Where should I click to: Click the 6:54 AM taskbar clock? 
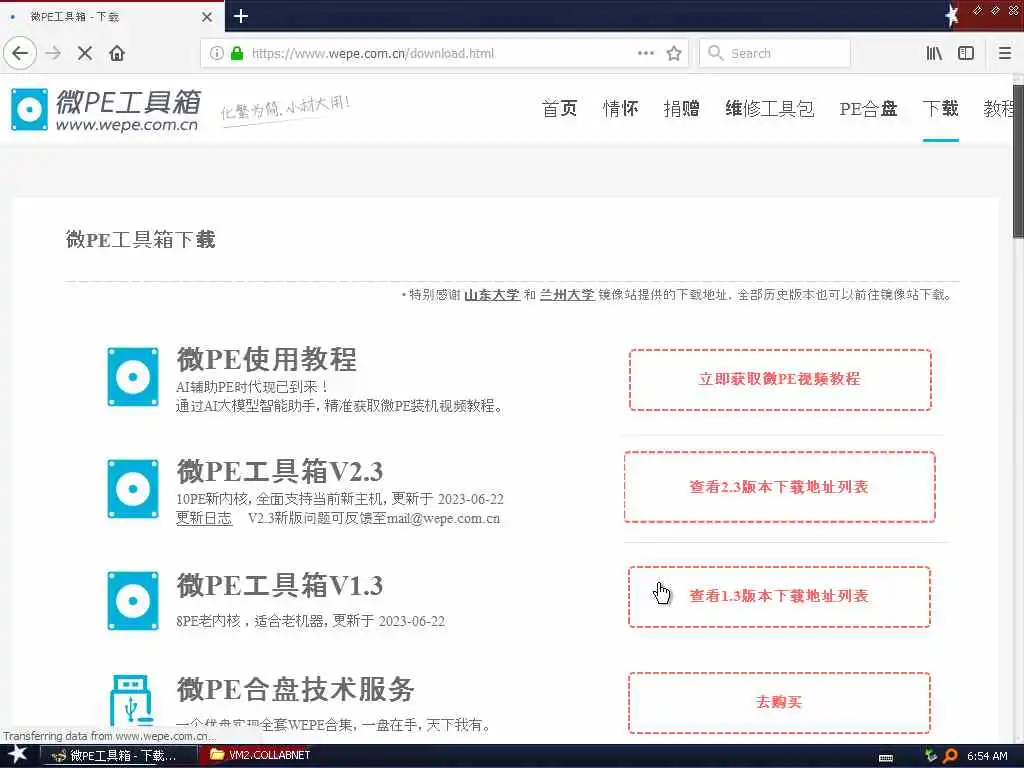point(986,756)
